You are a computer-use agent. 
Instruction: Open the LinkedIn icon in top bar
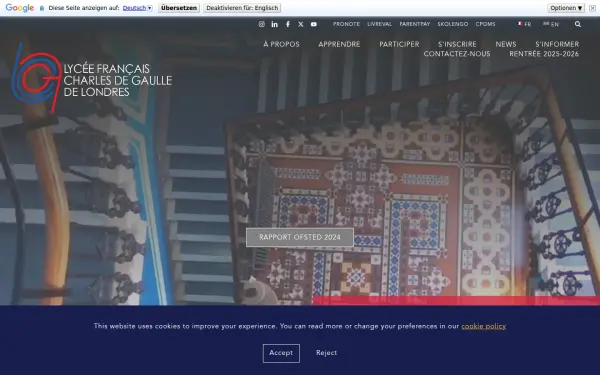(x=275, y=24)
